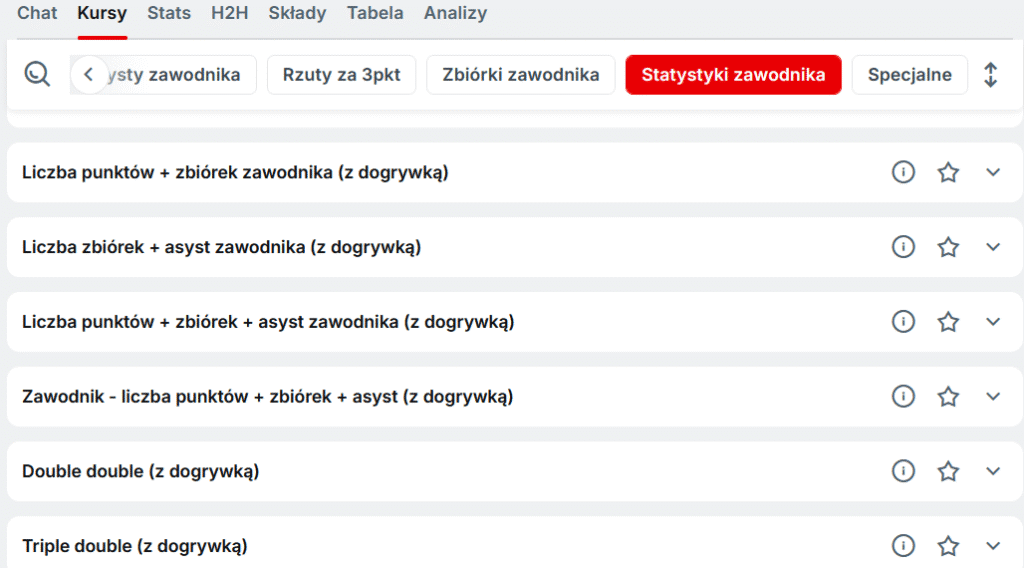Favorite Liczba punktów + zbiórek zawodnika market
The image size is (1024, 568).
point(948,172)
